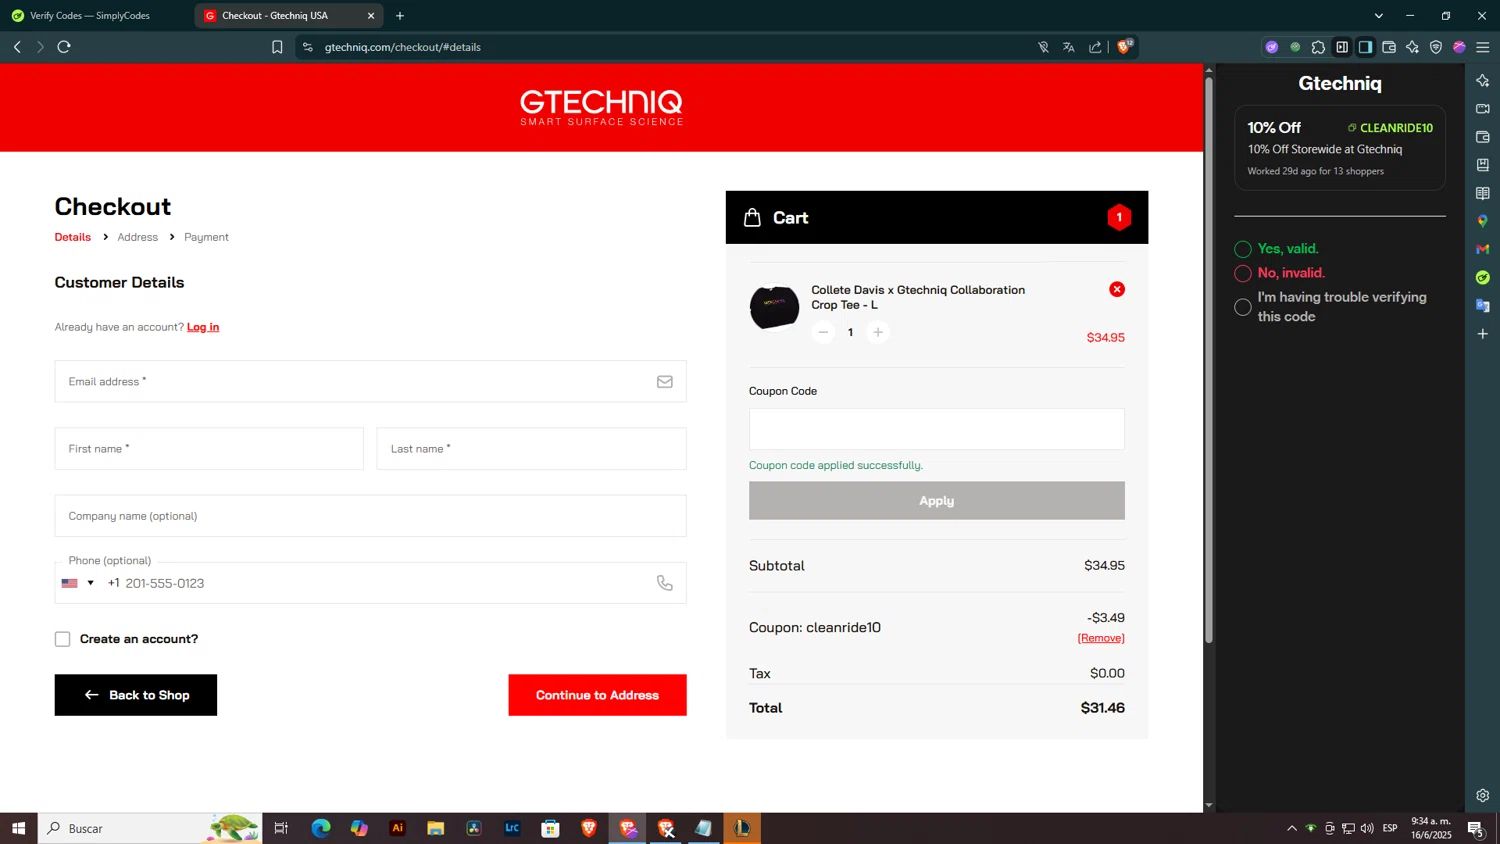The image size is (1500, 844).
Task: Open Lightroom Classic from taskbar
Action: point(512,828)
